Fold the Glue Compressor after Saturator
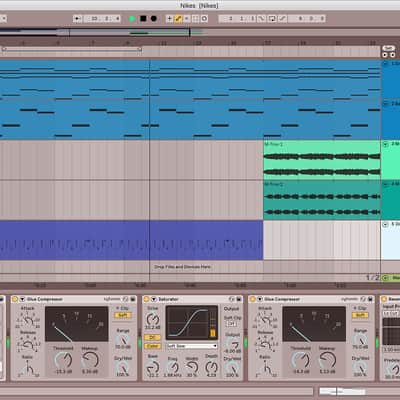400x400 pixels. coord(260,299)
